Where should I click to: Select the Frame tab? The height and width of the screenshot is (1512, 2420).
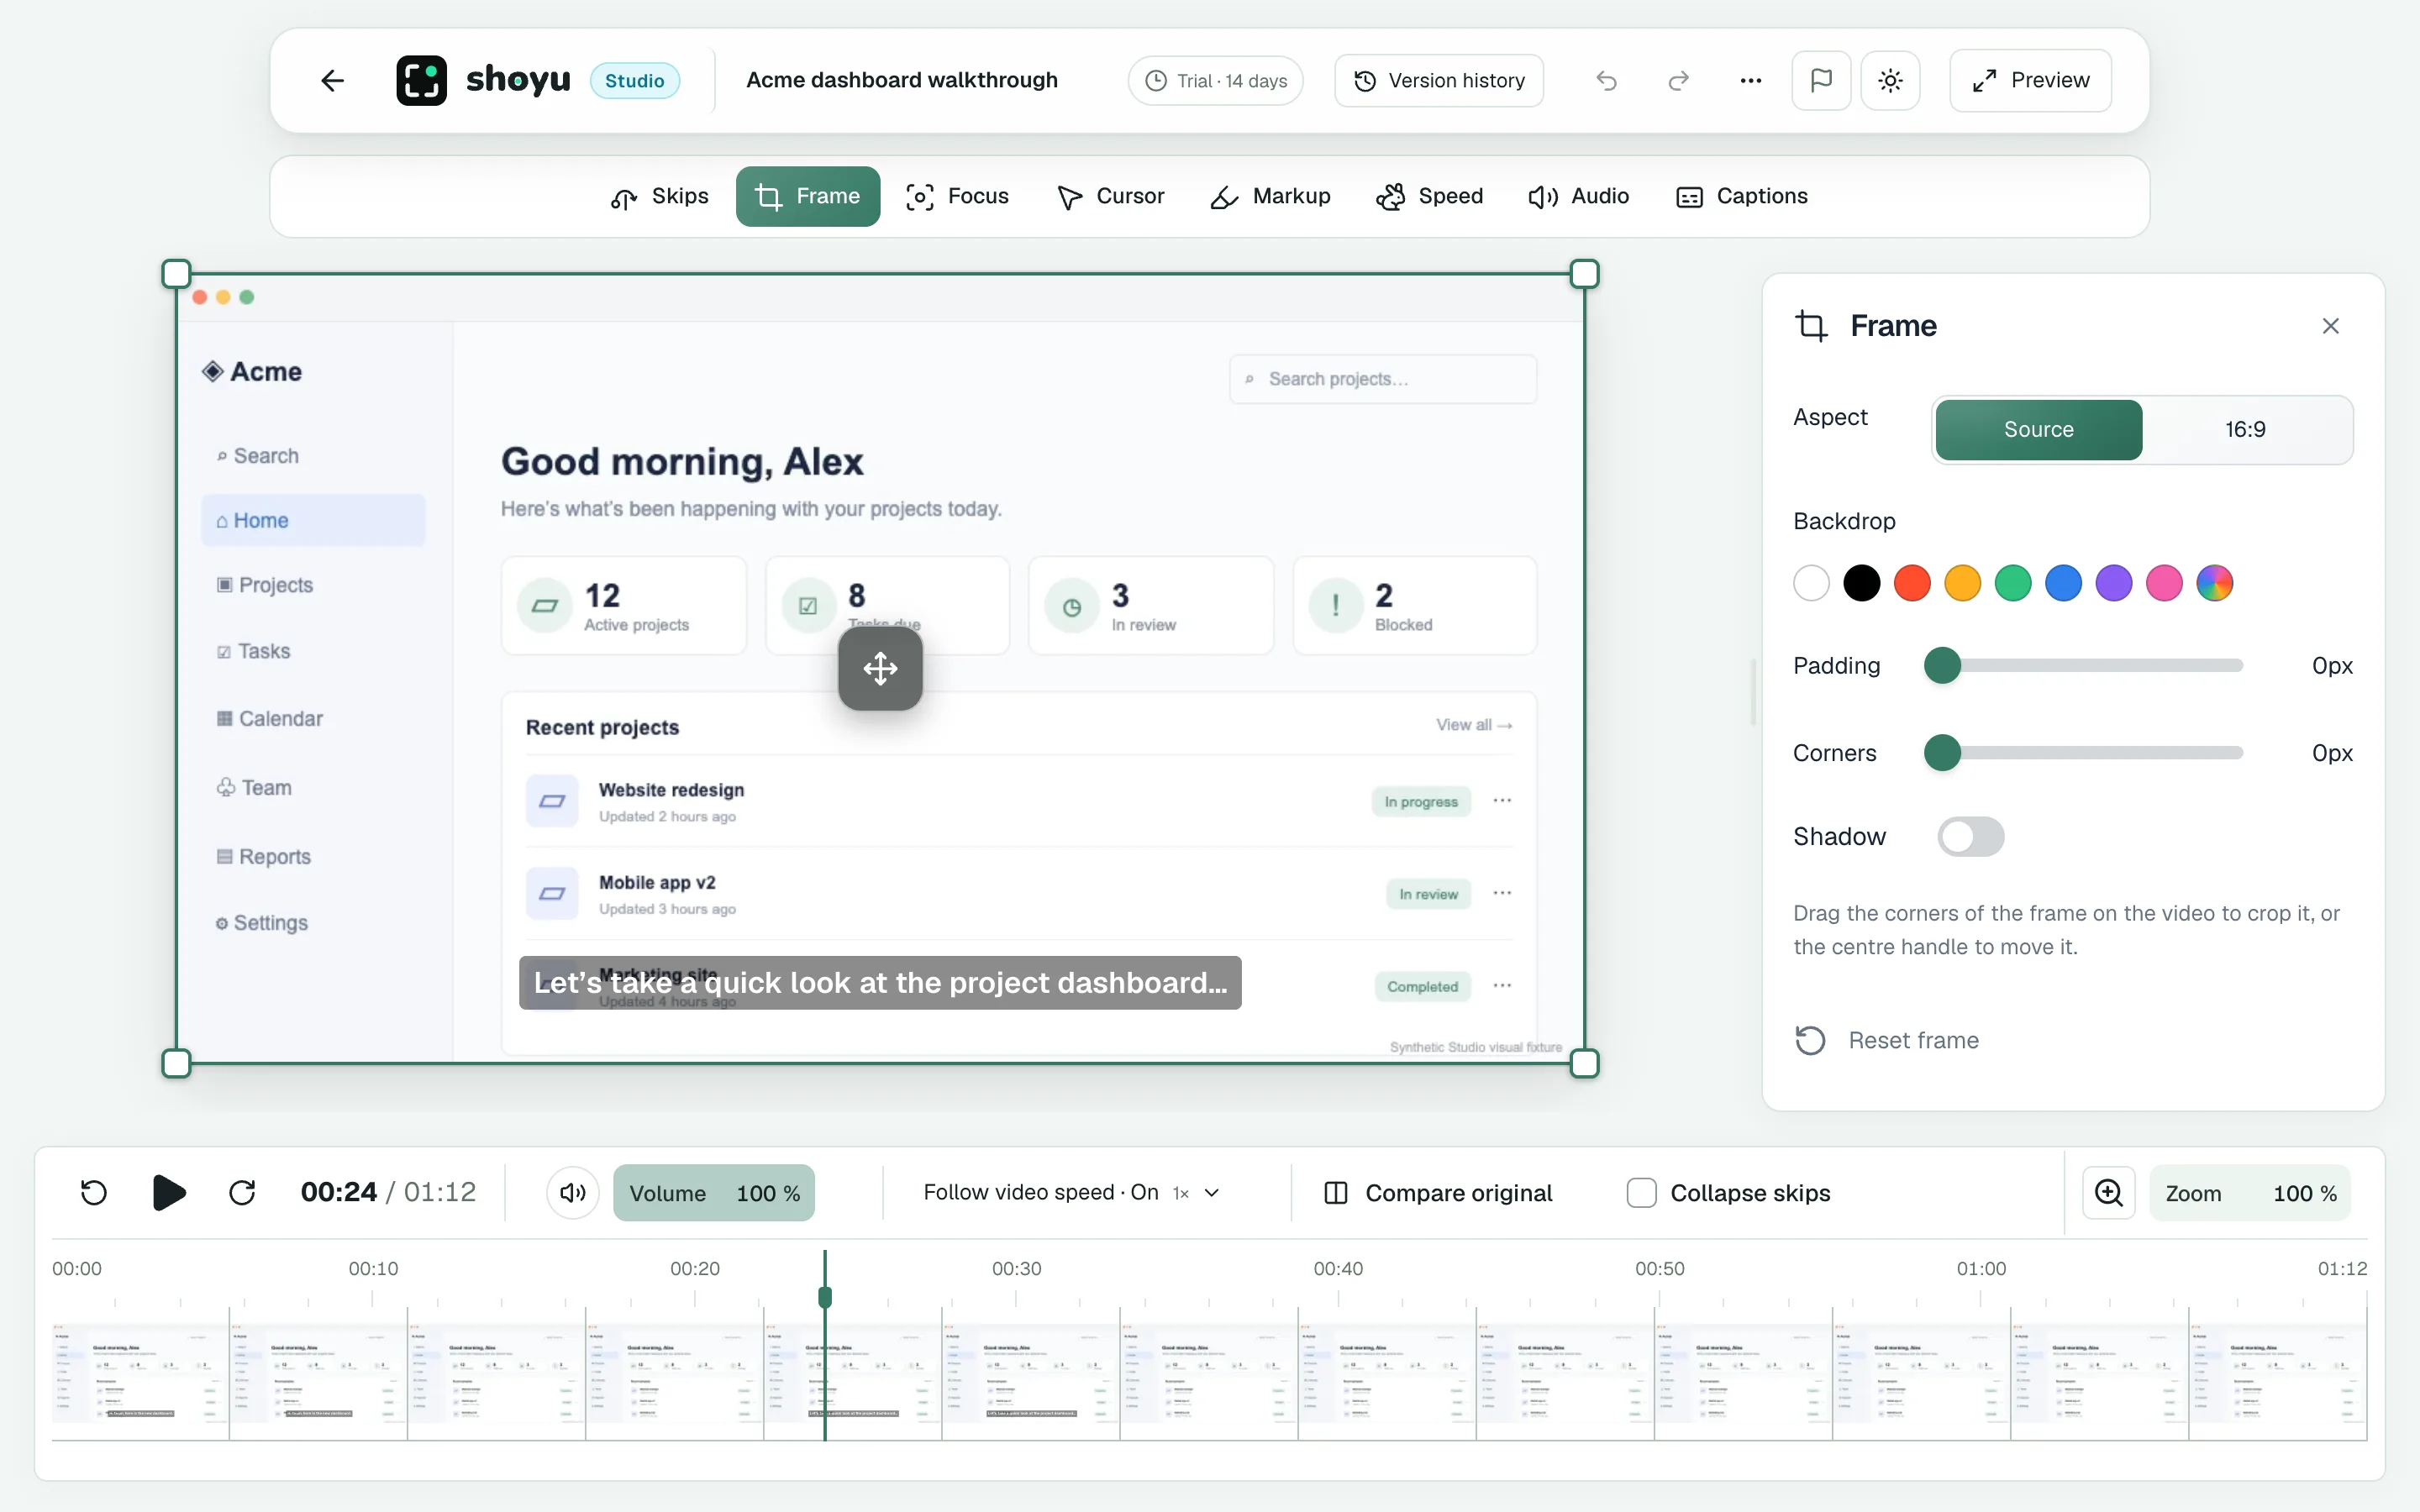[x=807, y=196]
